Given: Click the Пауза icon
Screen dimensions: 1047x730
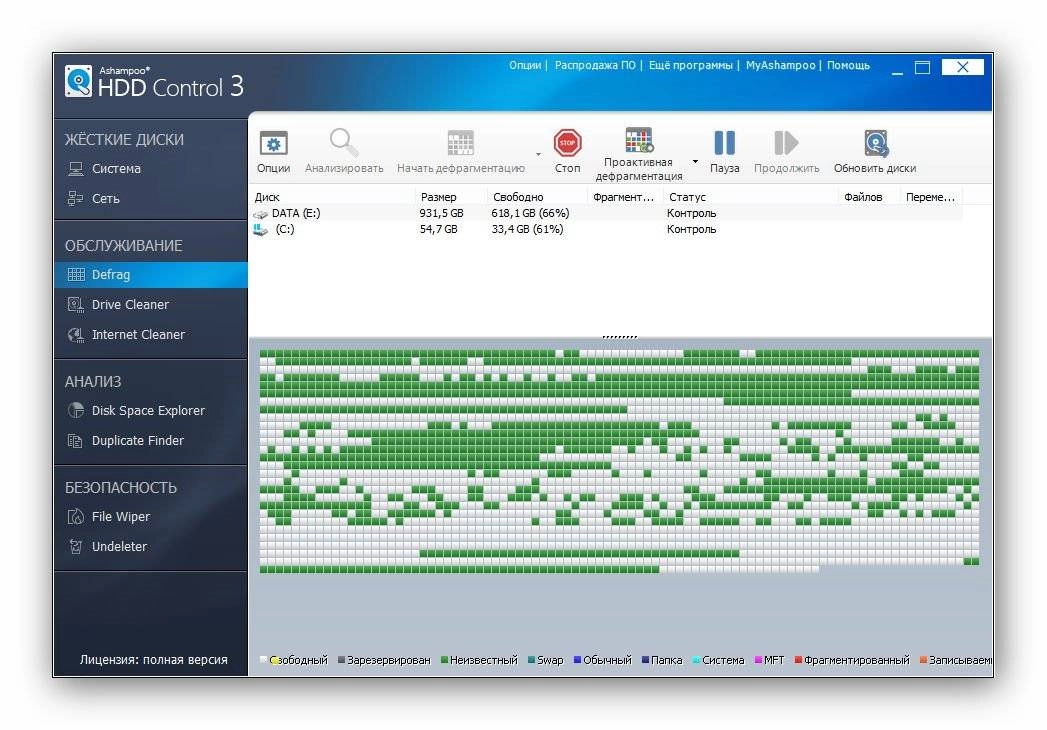Looking at the screenshot, I should (x=724, y=142).
